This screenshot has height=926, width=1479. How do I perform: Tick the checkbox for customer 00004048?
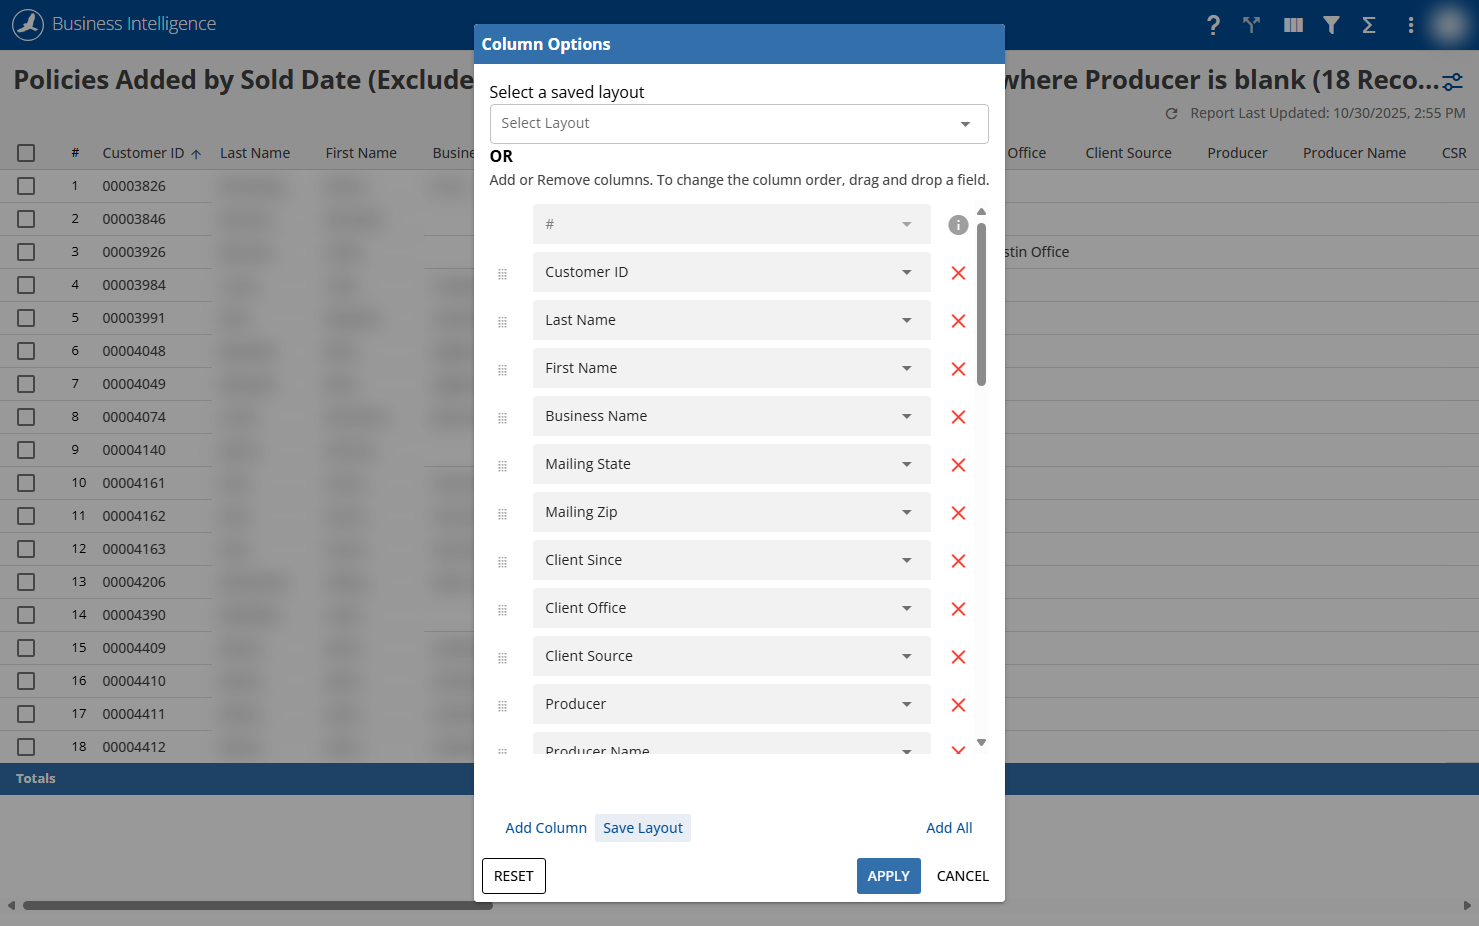click(x=26, y=351)
